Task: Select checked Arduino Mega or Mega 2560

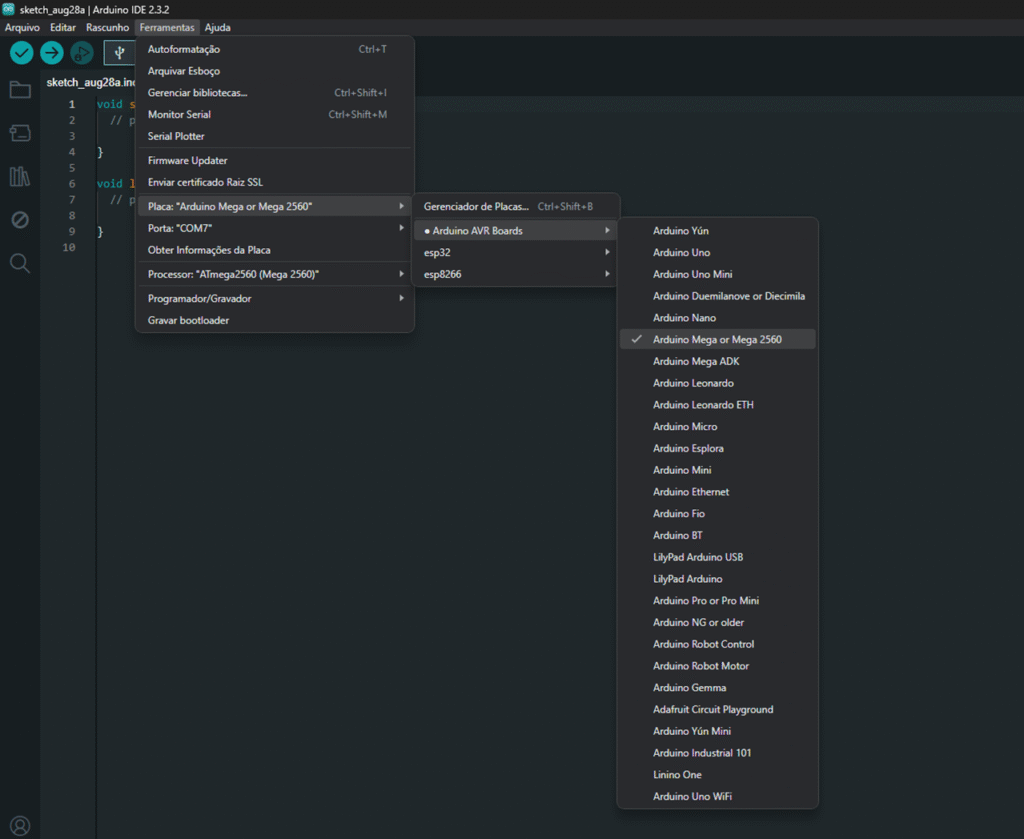Action: (x=718, y=340)
